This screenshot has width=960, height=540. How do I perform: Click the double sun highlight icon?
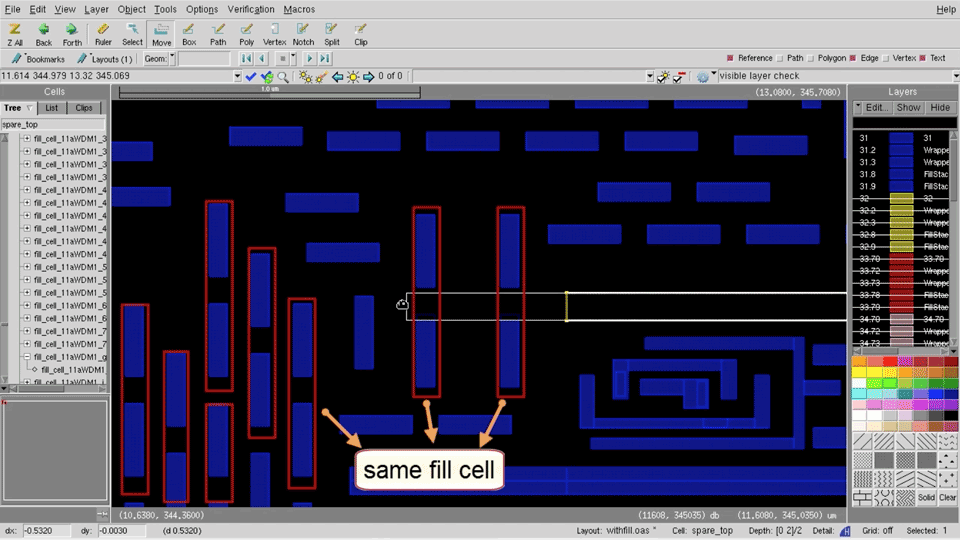click(305, 77)
